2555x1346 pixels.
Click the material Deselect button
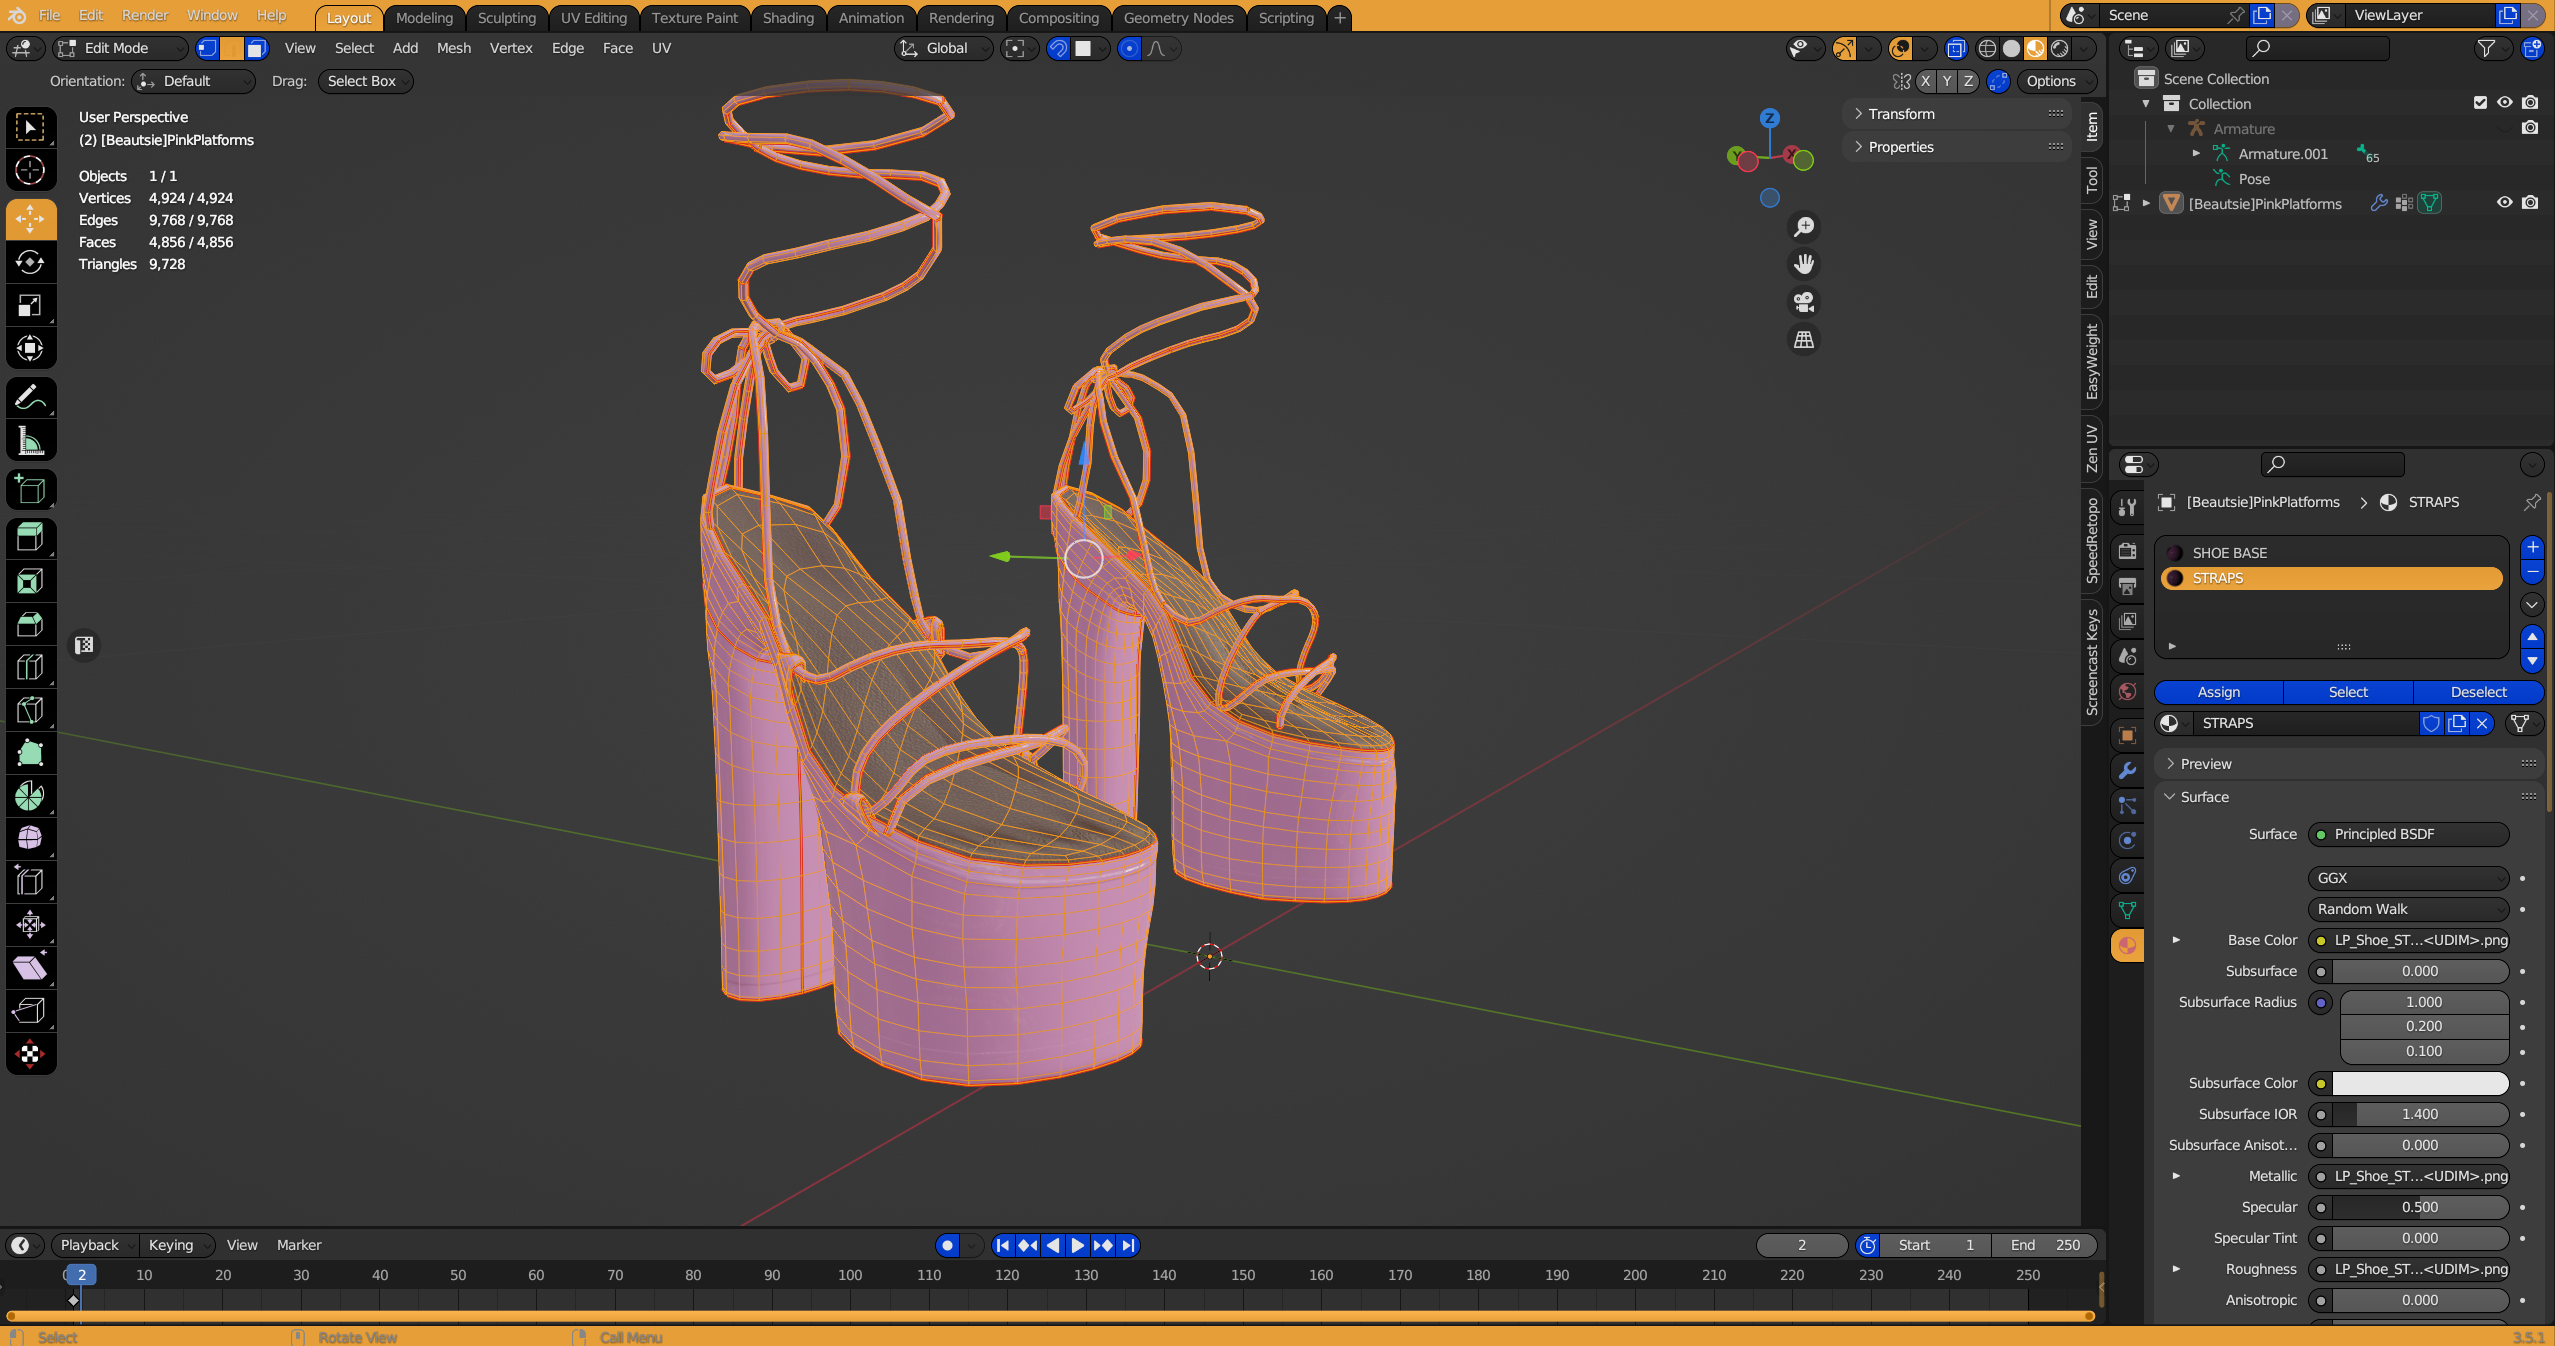[x=2478, y=692]
